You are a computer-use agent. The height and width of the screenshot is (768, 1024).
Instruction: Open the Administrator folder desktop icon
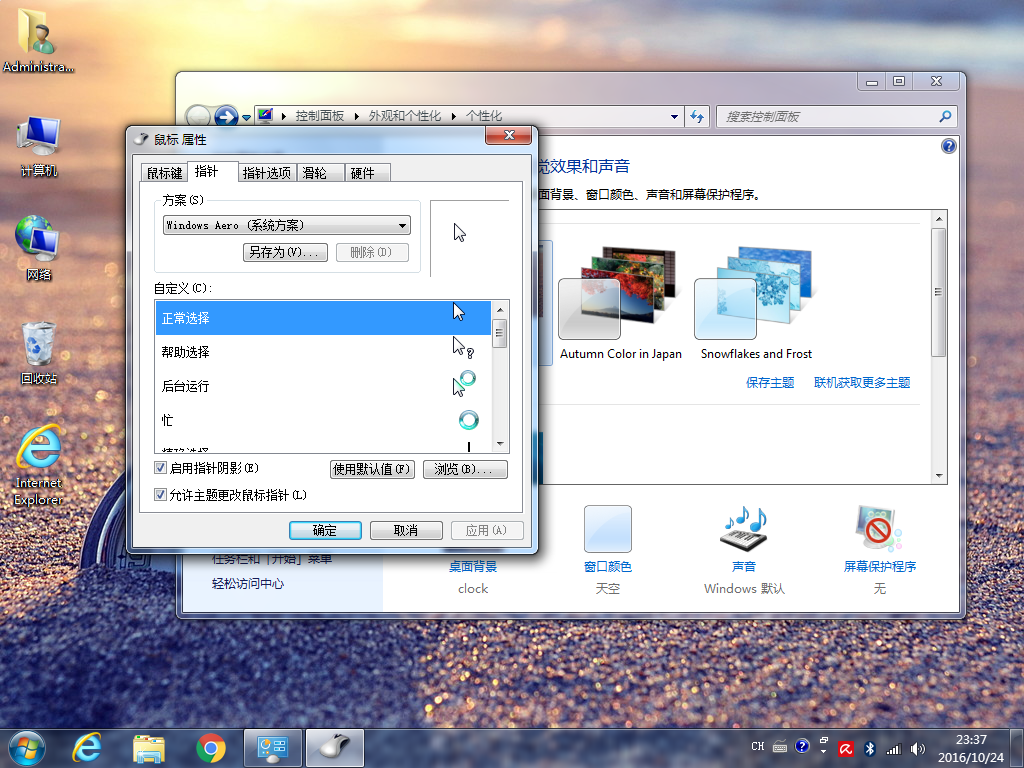click(x=38, y=40)
